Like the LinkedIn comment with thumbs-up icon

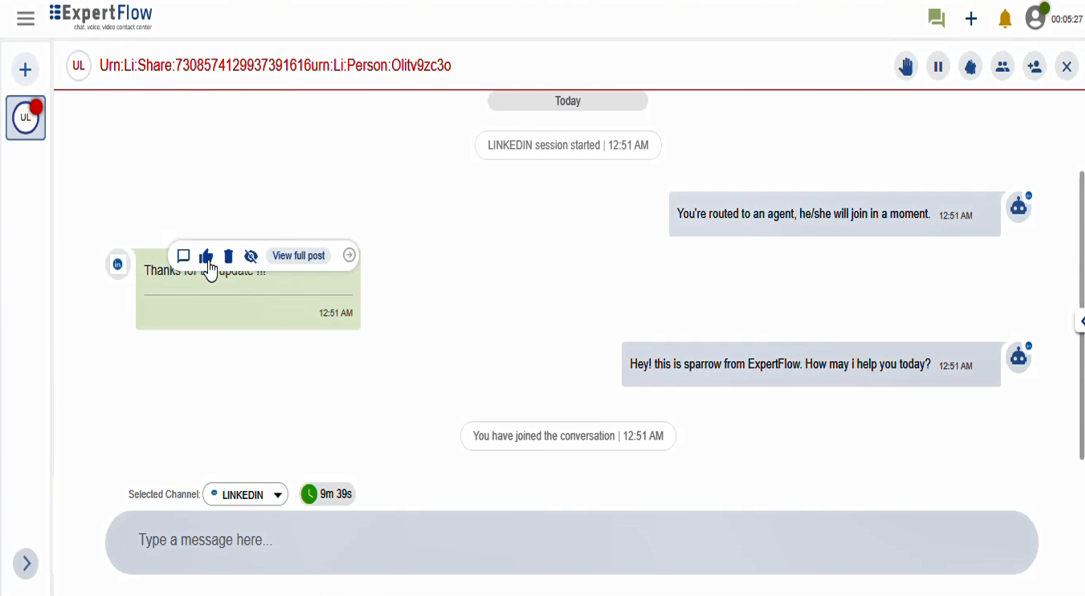tap(206, 256)
